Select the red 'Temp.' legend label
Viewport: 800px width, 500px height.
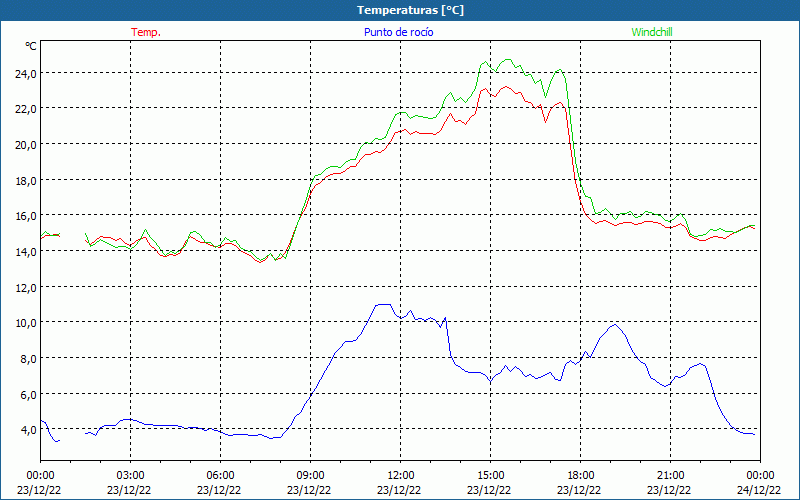click(146, 32)
